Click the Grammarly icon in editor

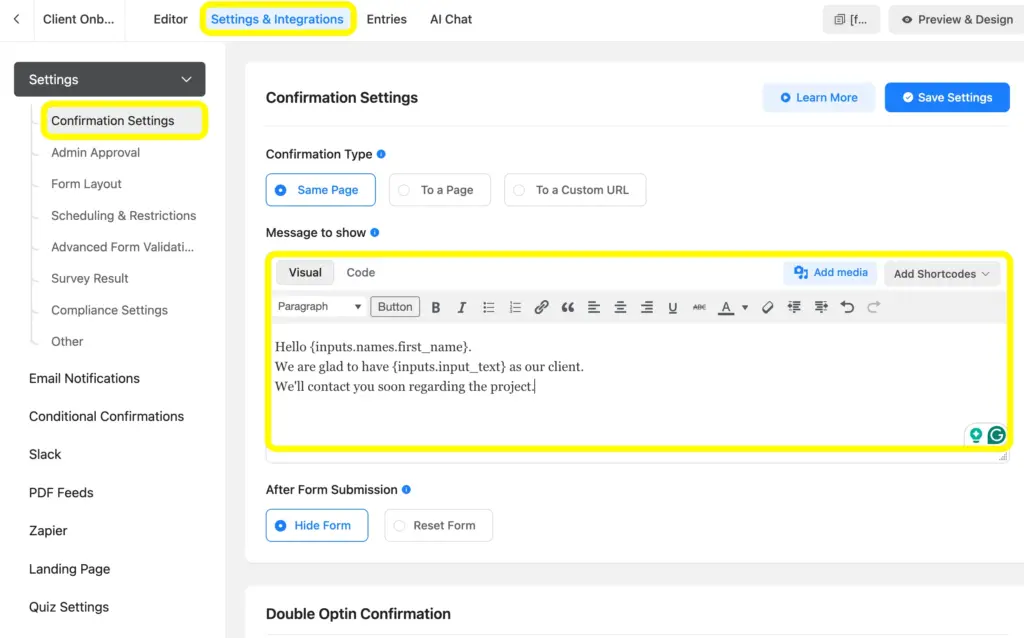click(997, 435)
